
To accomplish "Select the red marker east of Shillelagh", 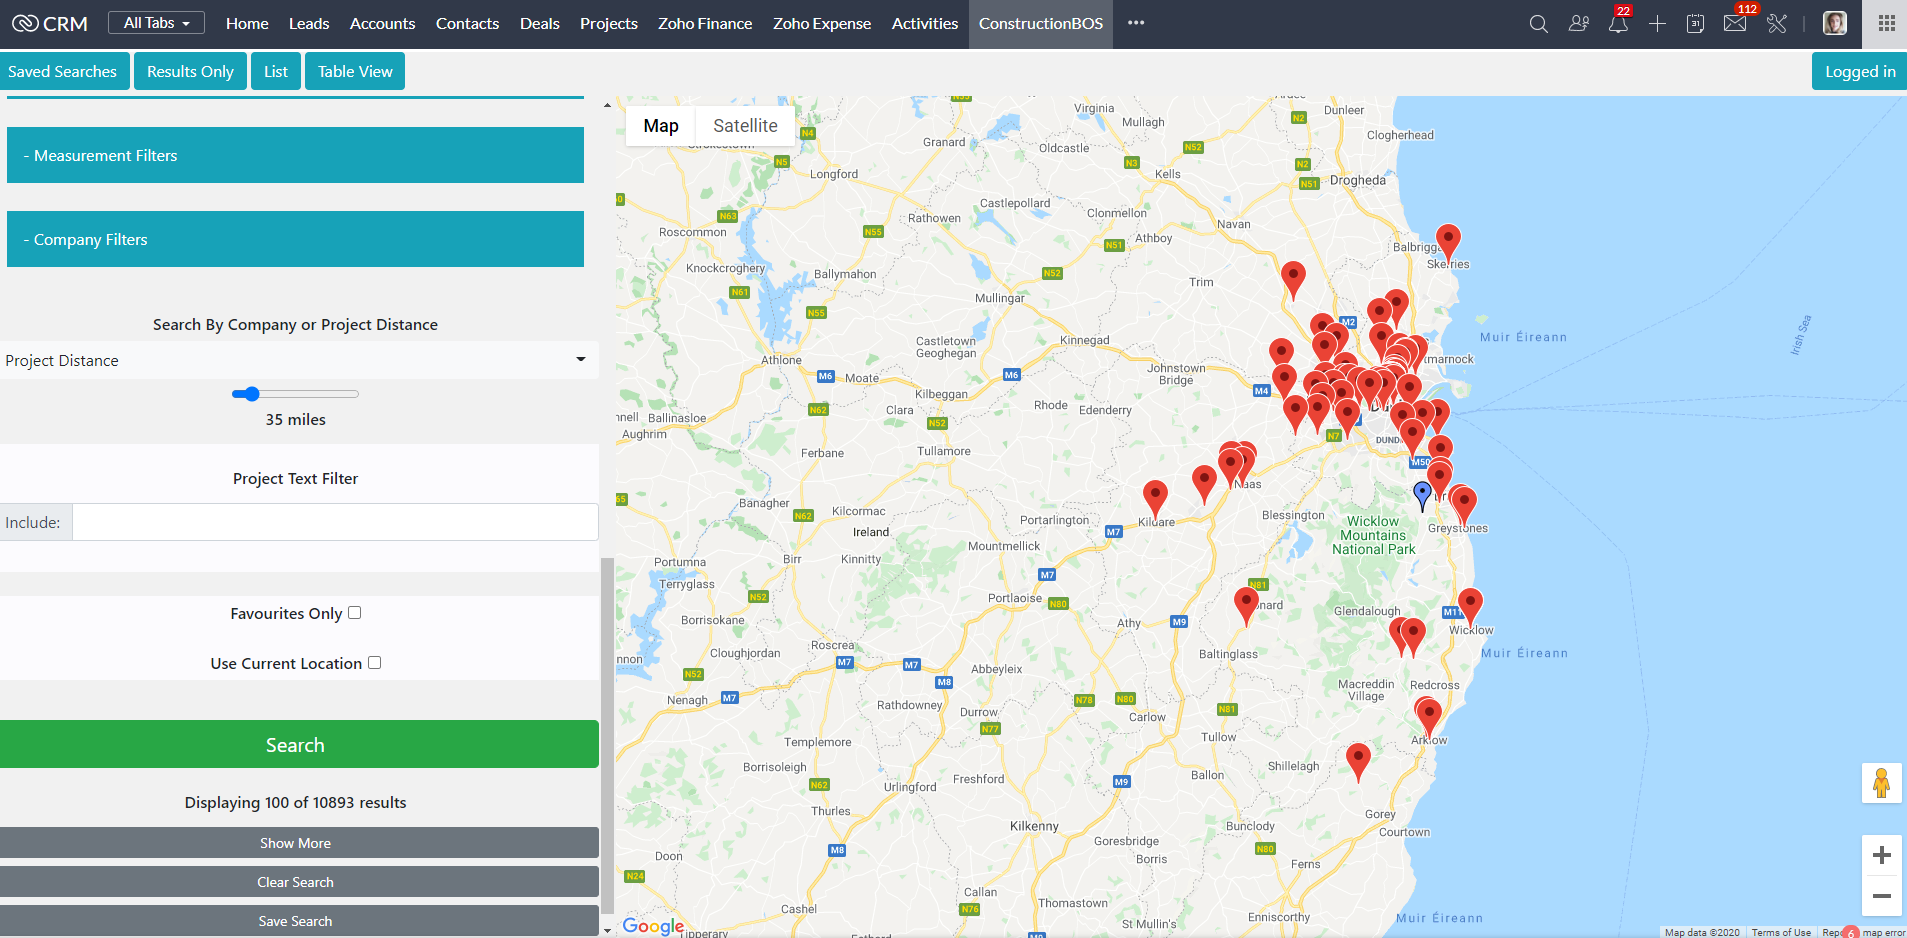I will [1358, 762].
